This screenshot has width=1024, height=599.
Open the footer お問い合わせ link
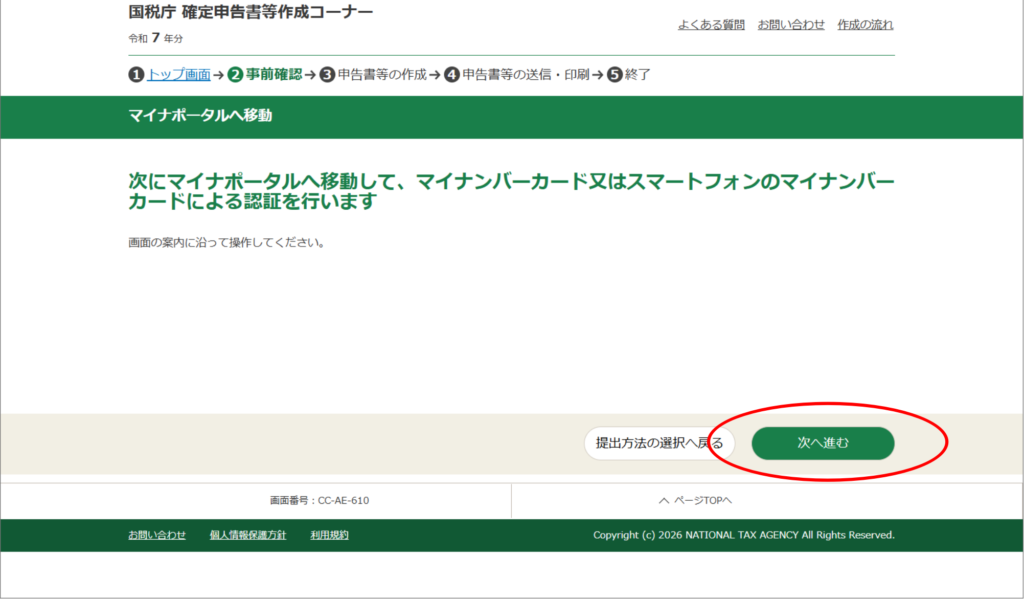[157, 535]
